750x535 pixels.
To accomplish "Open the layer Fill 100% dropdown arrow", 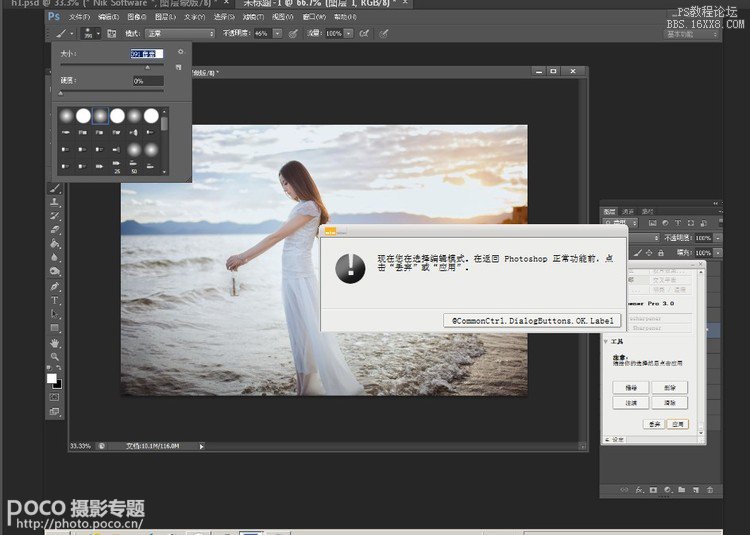I will (717, 252).
